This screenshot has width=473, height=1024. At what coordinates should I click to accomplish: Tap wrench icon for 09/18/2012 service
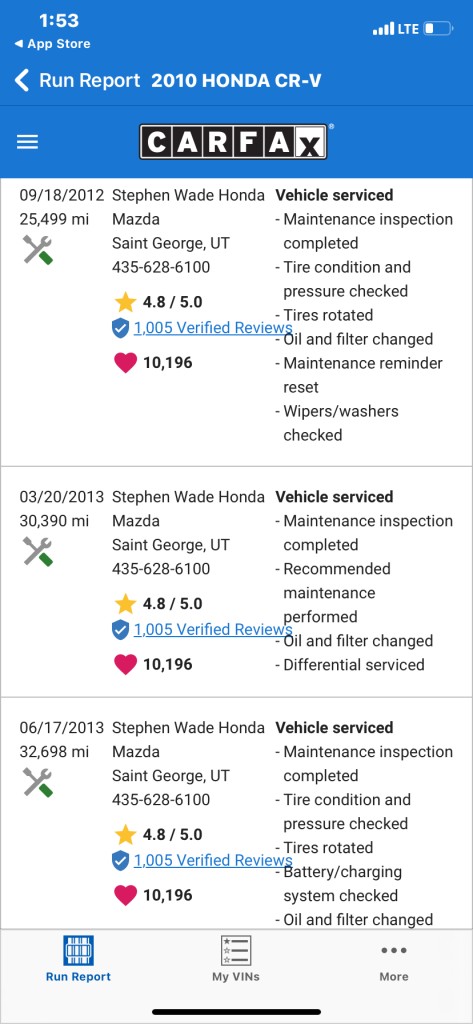pos(38,250)
